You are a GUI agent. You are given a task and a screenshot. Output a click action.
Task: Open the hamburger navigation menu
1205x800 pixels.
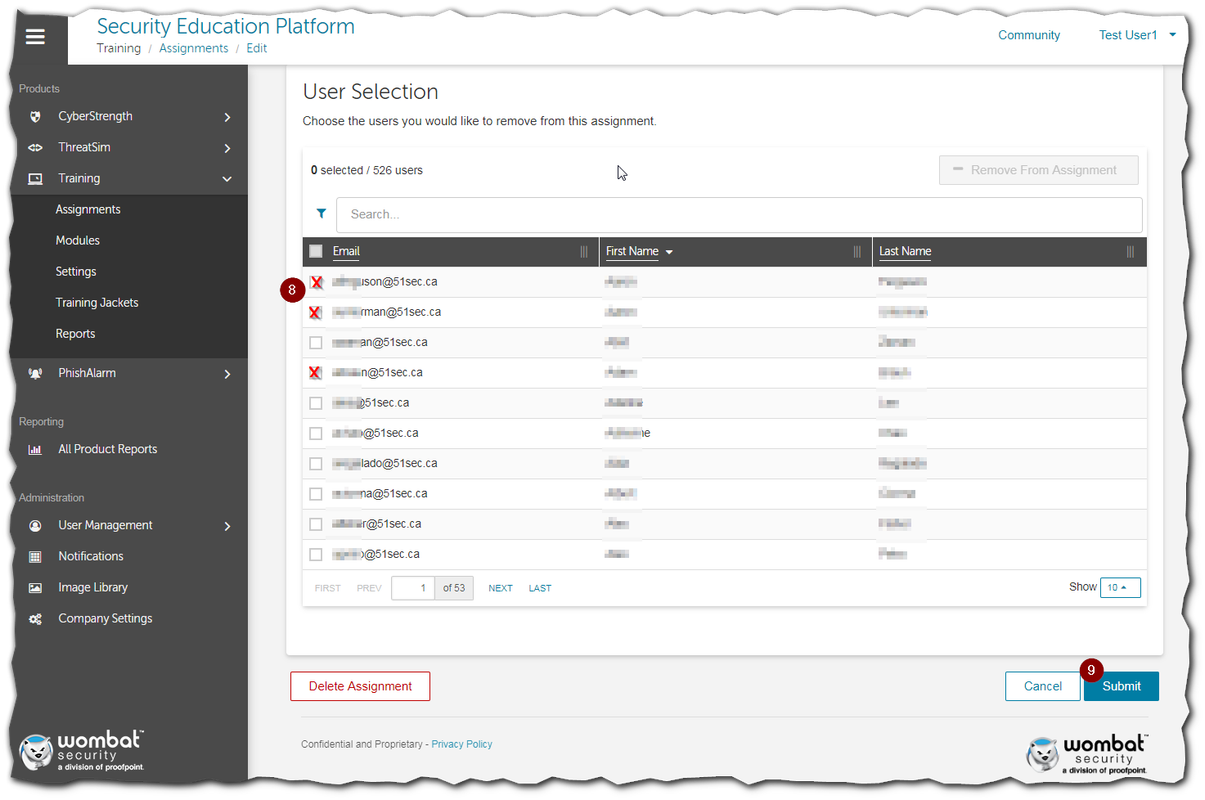(36, 37)
